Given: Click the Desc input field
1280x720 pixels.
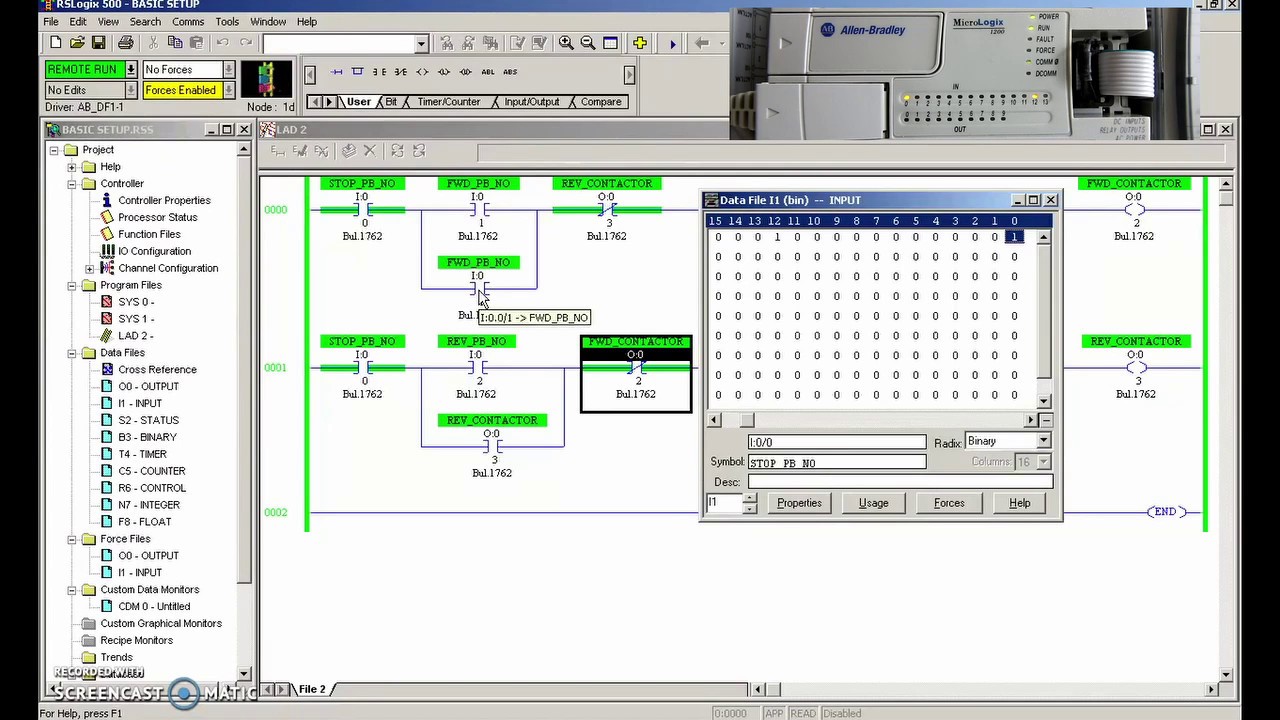Looking at the screenshot, I should 900,482.
